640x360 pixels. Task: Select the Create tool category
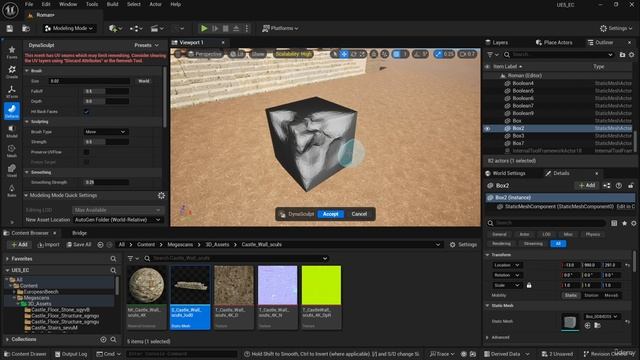pyautogui.click(x=12, y=71)
